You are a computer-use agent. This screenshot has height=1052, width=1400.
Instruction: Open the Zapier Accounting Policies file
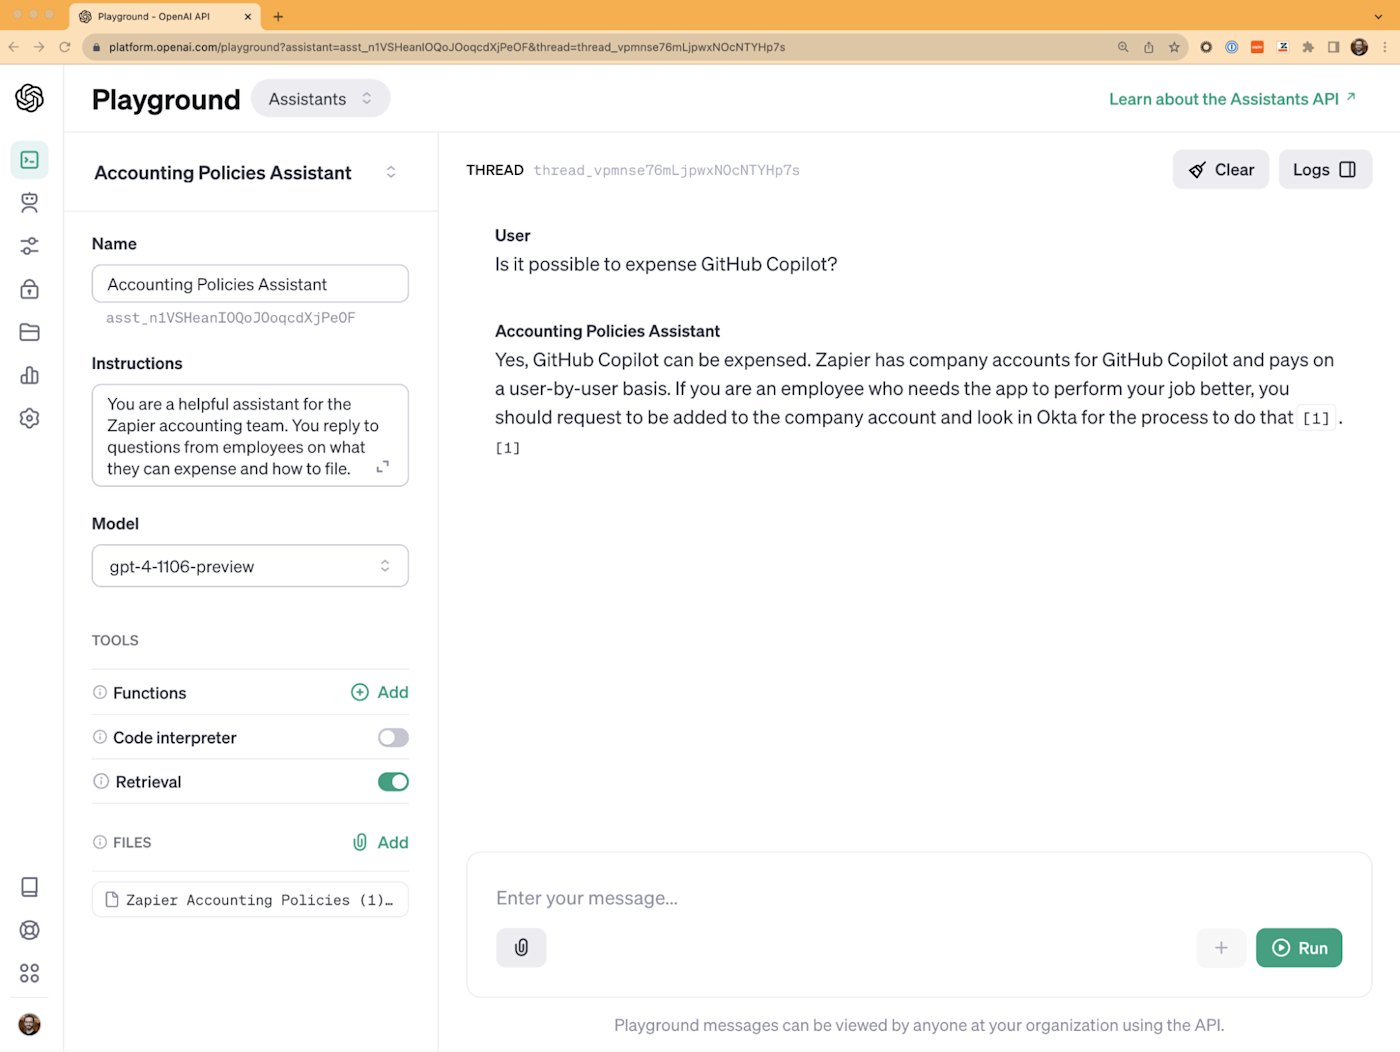[250, 900]
